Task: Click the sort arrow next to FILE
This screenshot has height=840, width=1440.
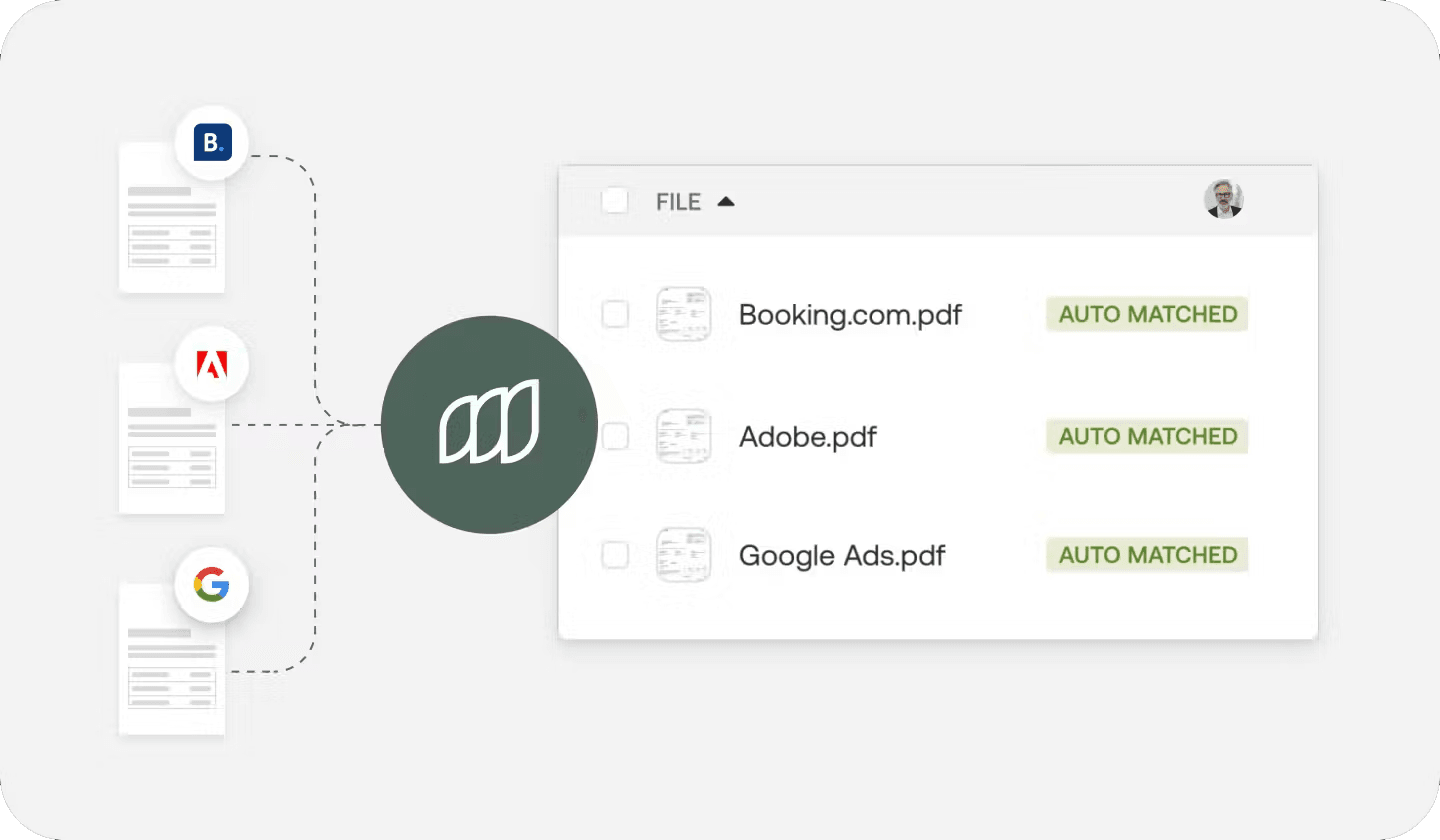Action: [x=726, y=202]
